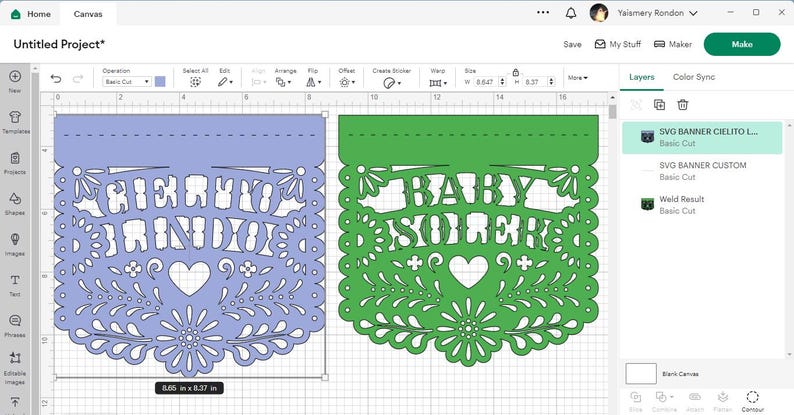Click the Home icon tab
Image resolution: width=794 pixels, height=415 pixels.
coord(31,14)
